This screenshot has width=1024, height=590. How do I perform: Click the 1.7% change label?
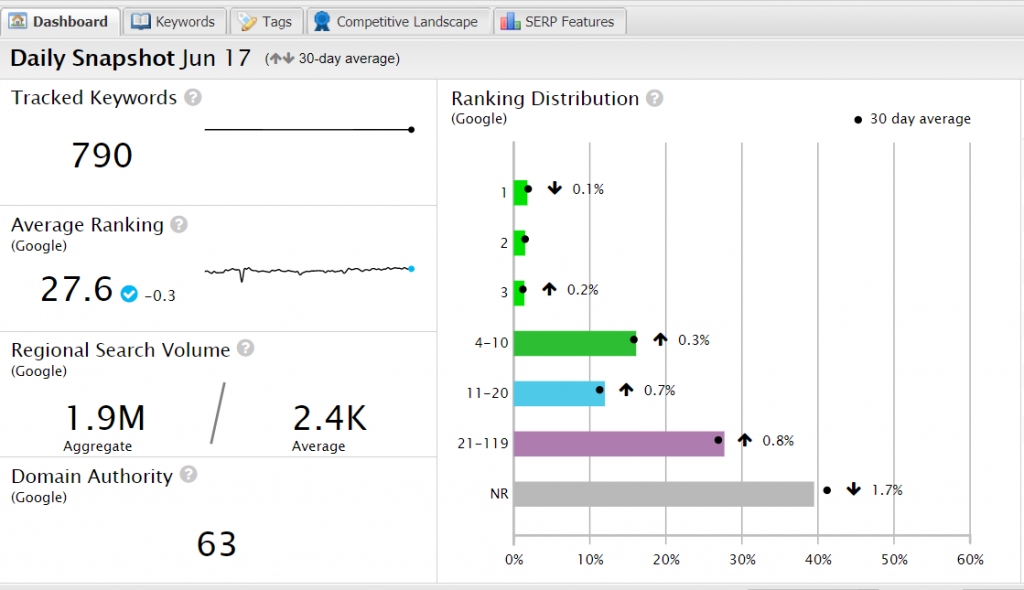click(887, 490)
